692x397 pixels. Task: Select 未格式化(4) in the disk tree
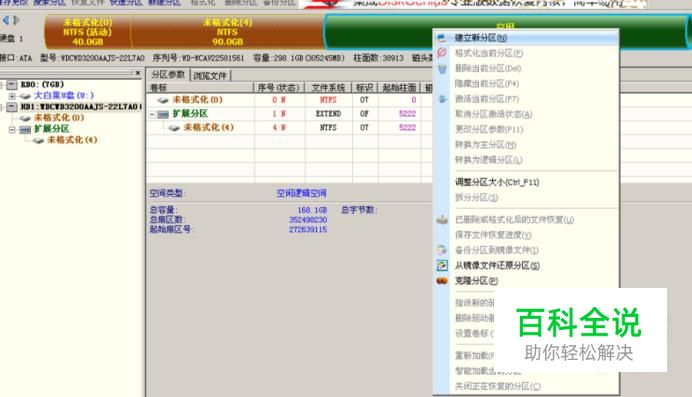(72, 140)
